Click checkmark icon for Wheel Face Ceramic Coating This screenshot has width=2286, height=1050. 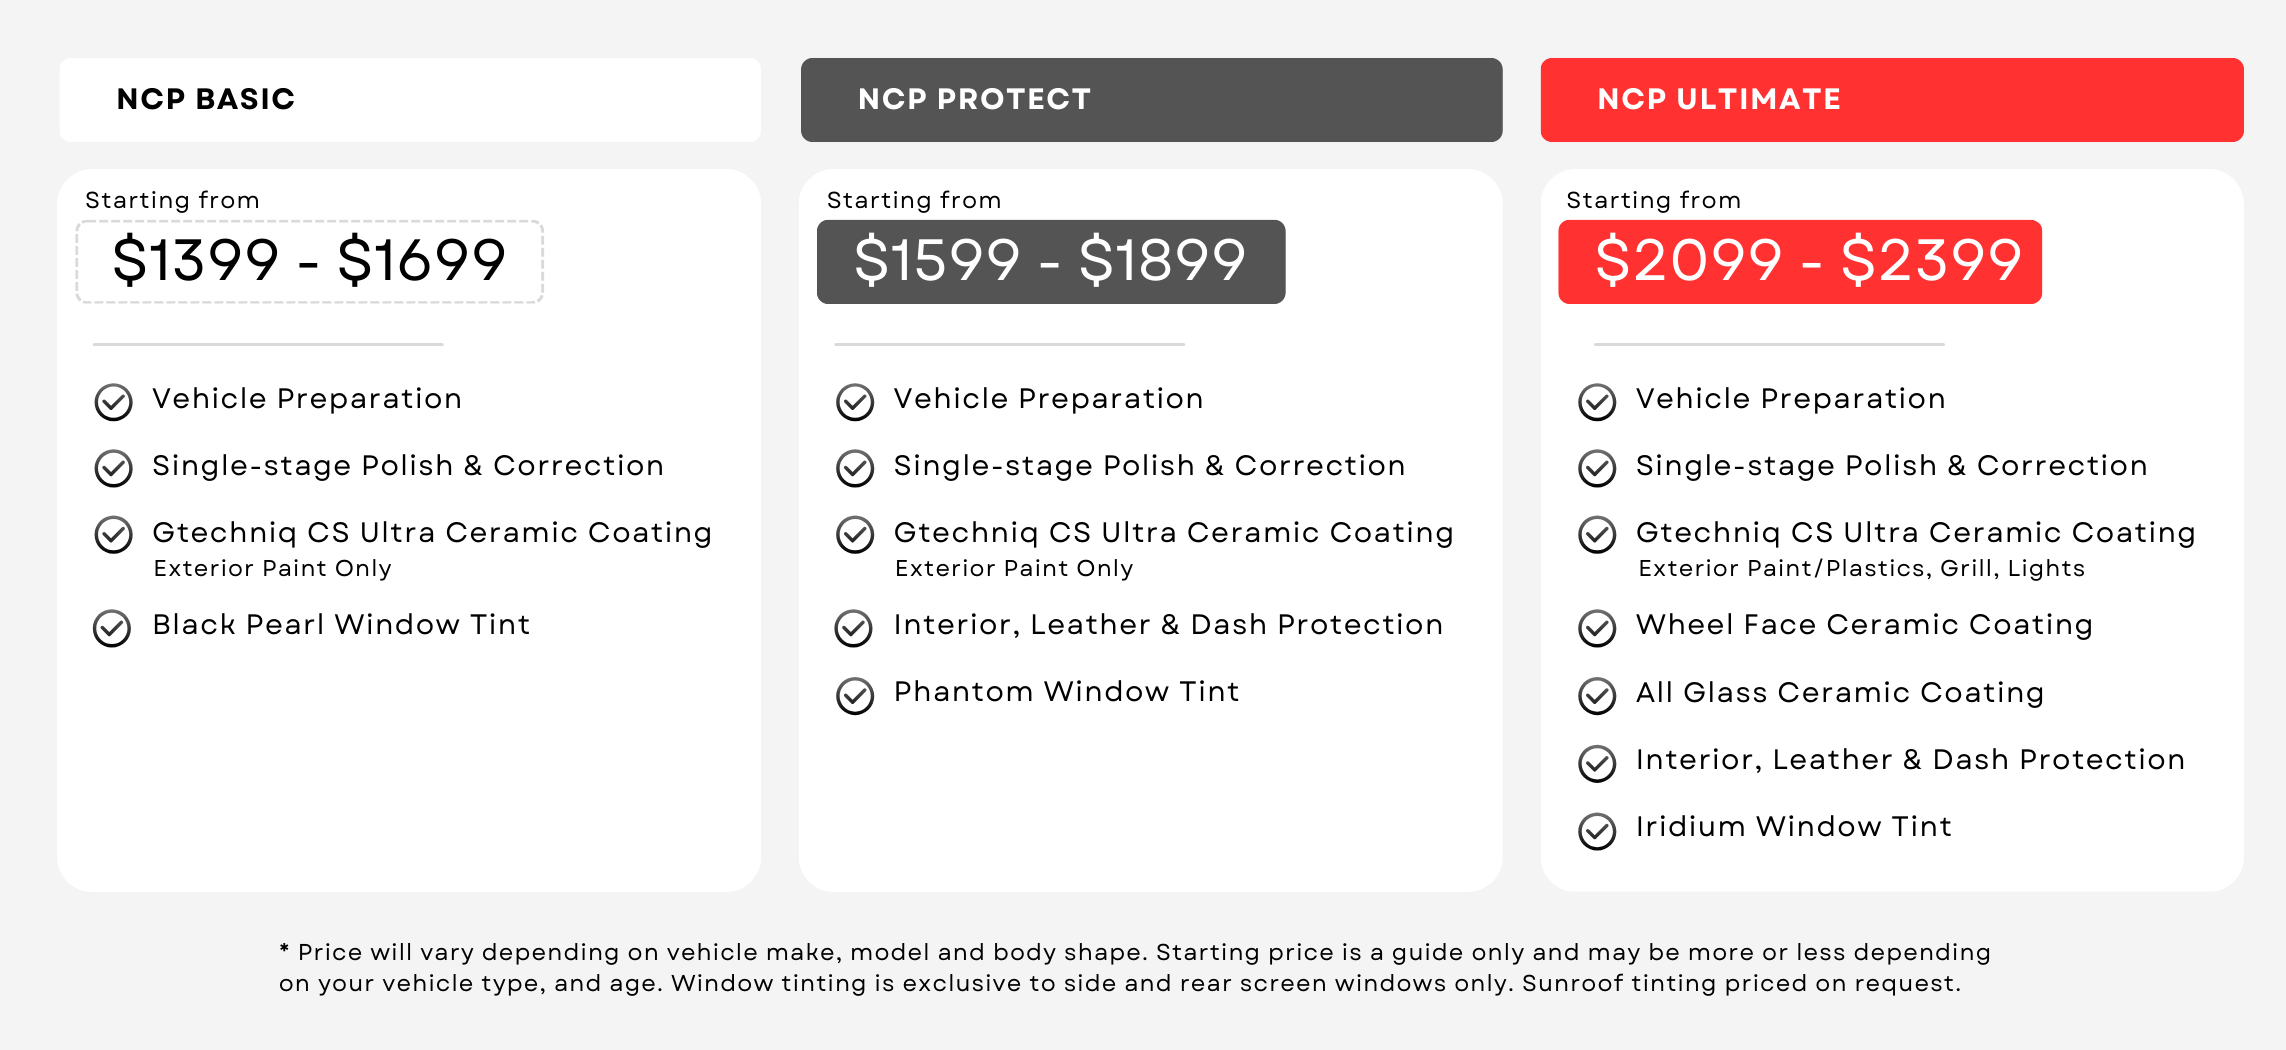point(1597,628)
